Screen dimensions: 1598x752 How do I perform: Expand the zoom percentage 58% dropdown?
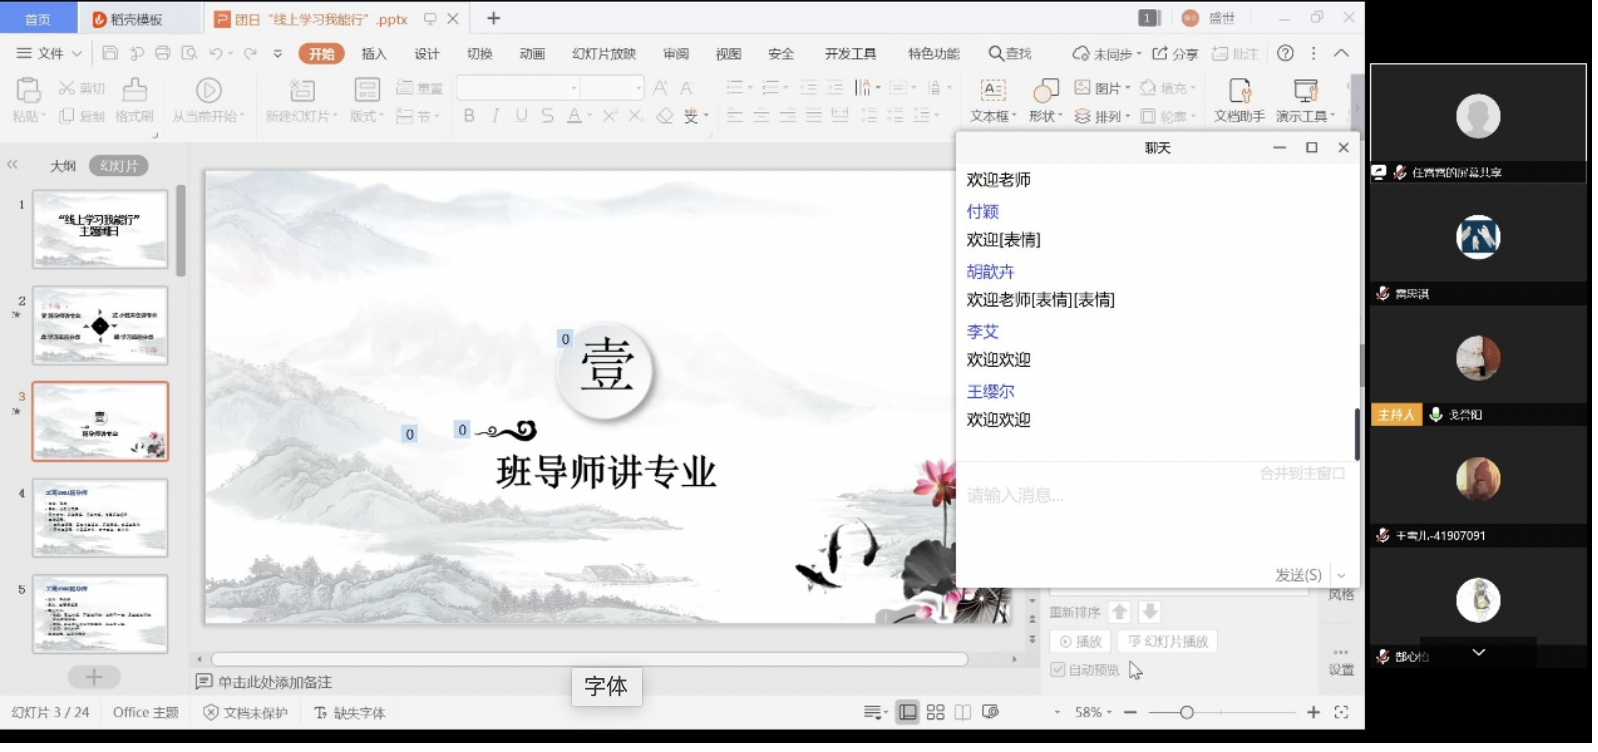(1093, 712)
